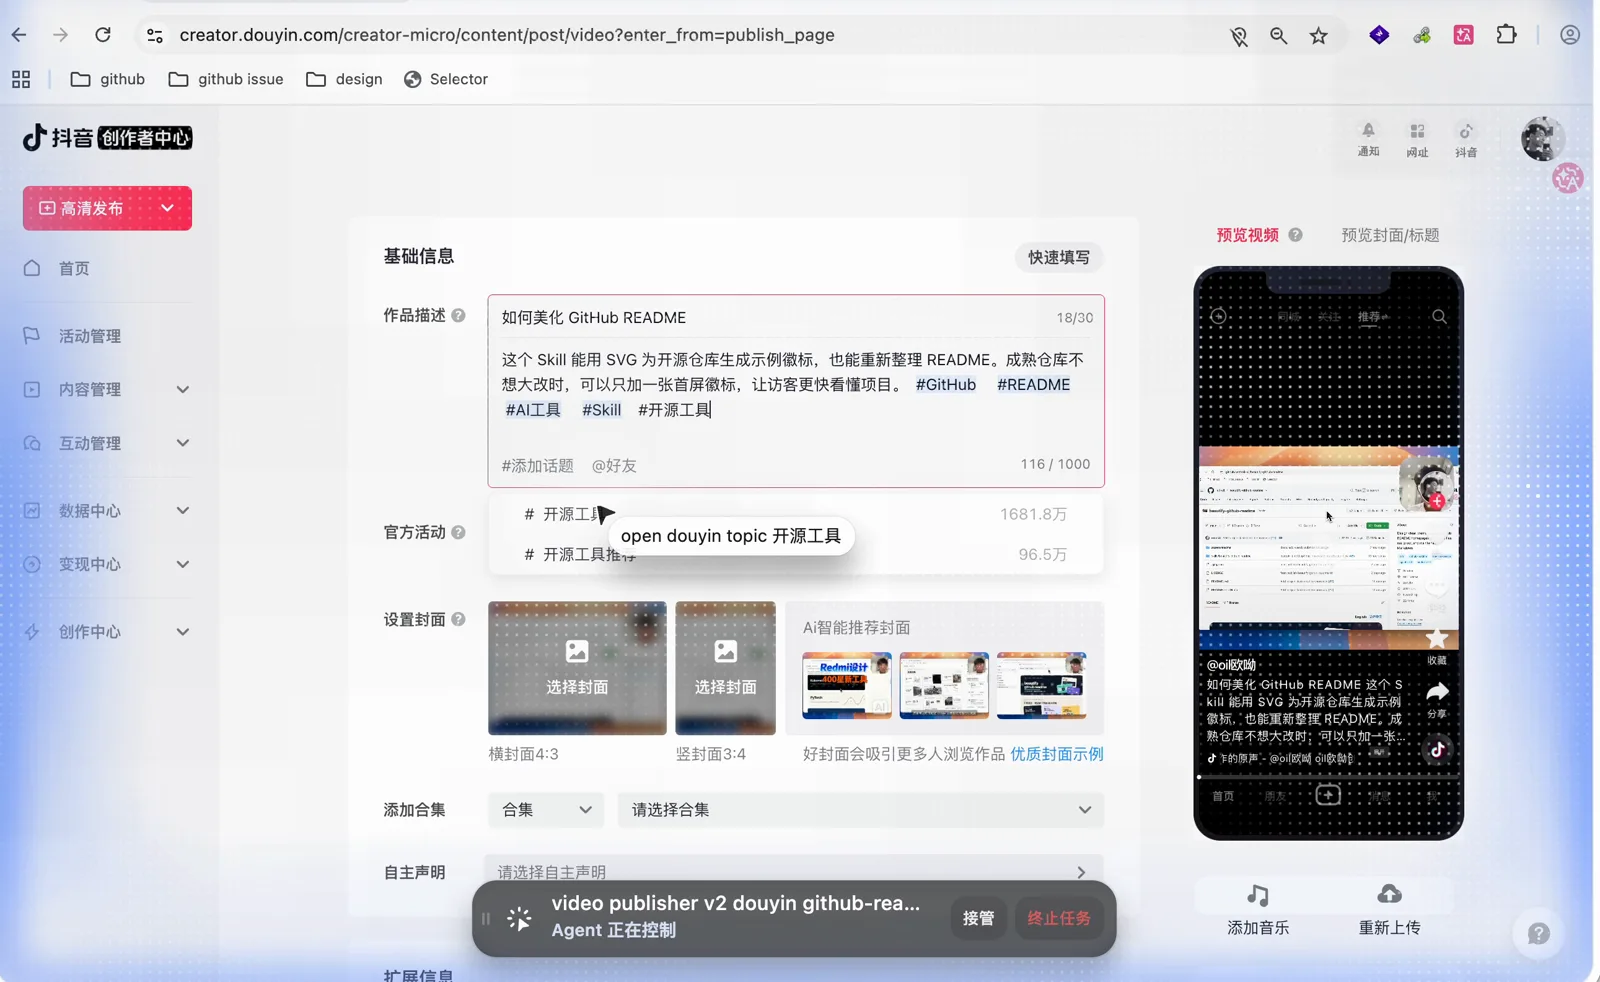Click the #GitHub hashtag in description
Screen dimensions: 1600x982
click(x=945, y=384)
